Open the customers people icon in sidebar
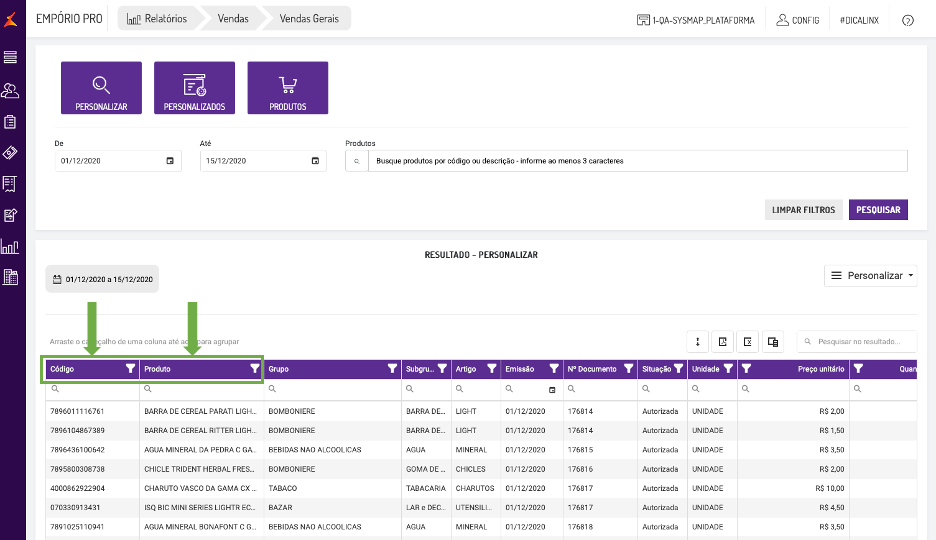The height and width of the screenshot is (540, 936). (10, 91)
